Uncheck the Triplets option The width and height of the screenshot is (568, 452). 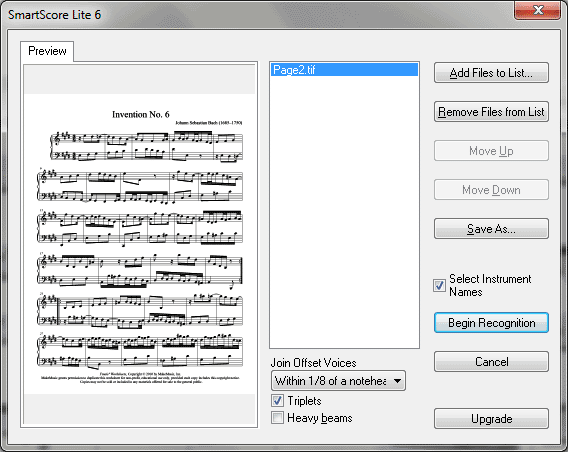tap(277, 401)
